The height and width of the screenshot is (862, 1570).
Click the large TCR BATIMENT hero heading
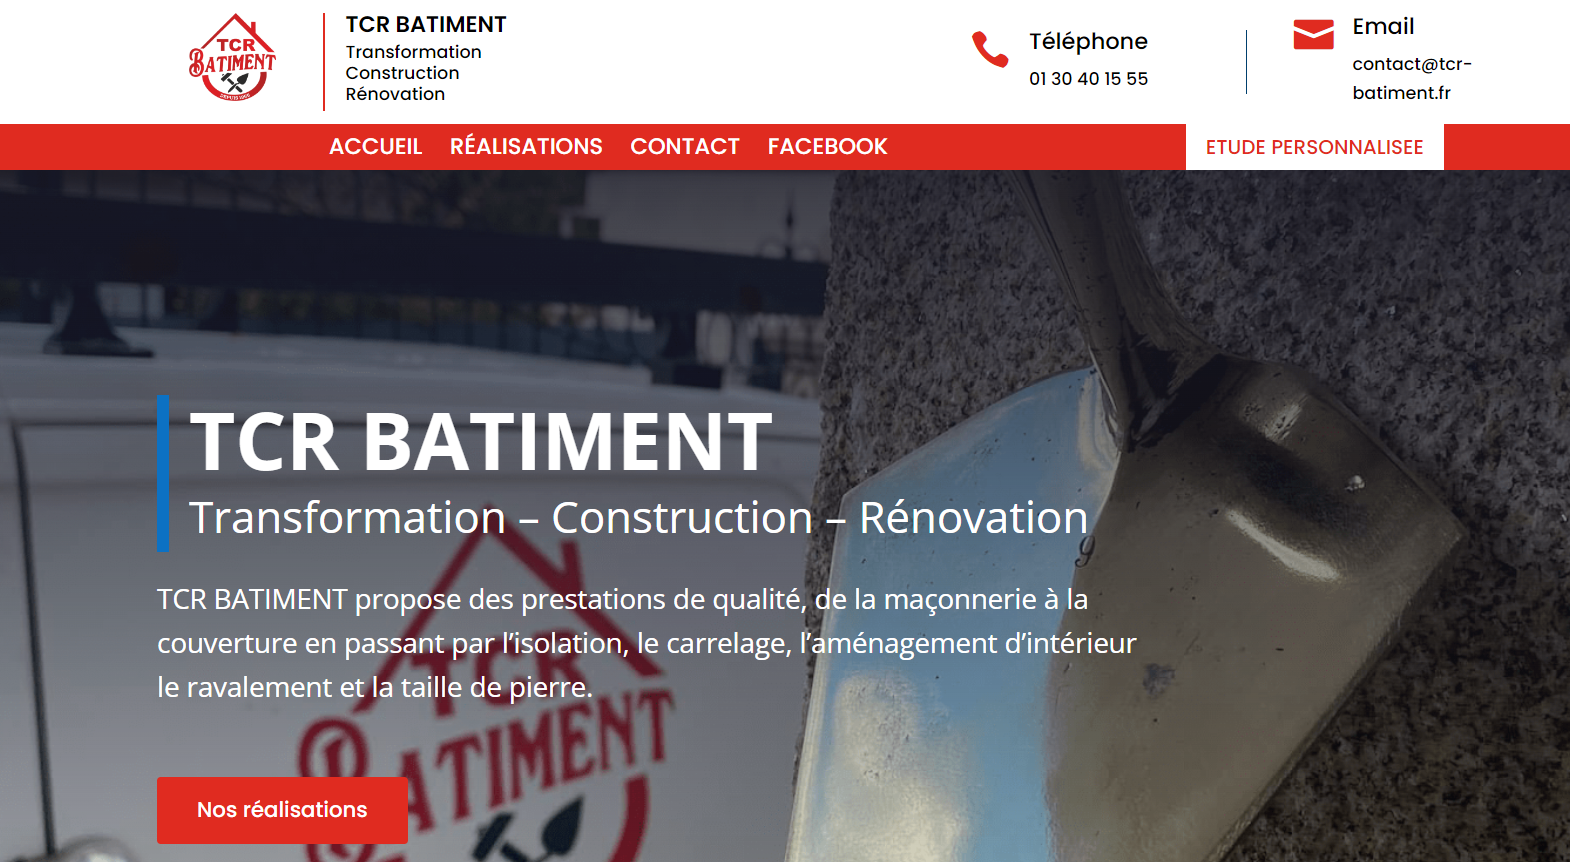[x=481, y=441]
